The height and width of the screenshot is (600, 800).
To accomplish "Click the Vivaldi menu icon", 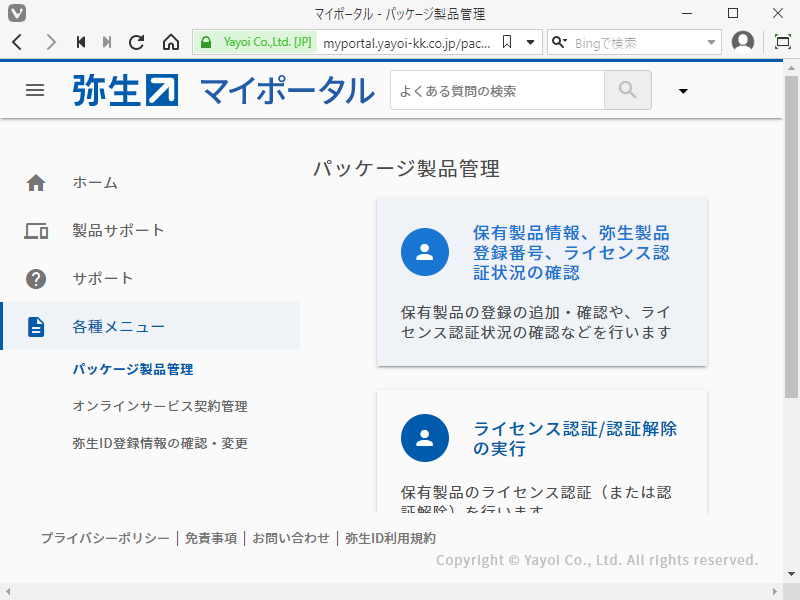I will tap(17, 13).
